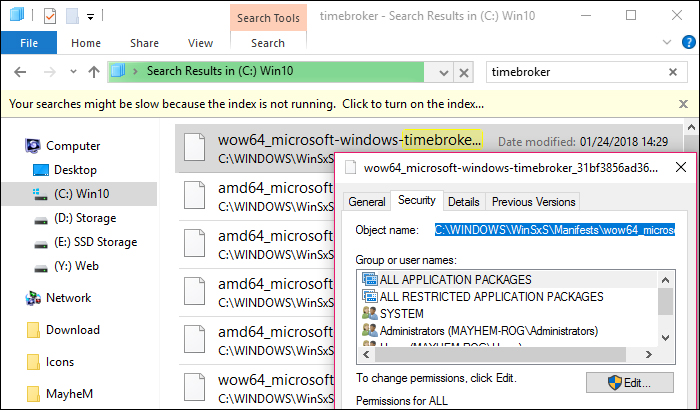Image resolution: width=700 pixels, height=410 pixels.
Task: Open Help with the question mark icon
Action: 688,42
